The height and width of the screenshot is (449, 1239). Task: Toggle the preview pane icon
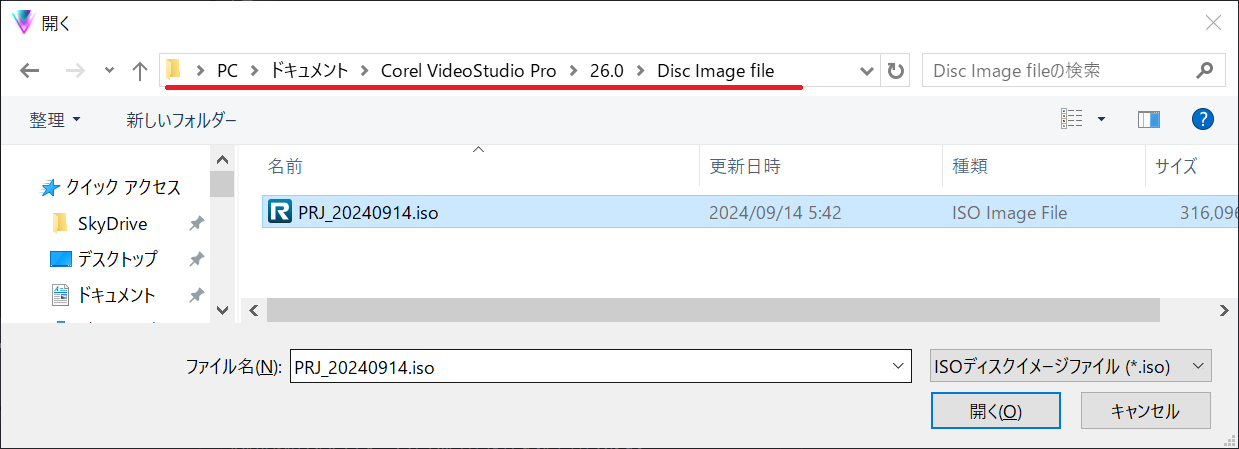[1148, 120]
